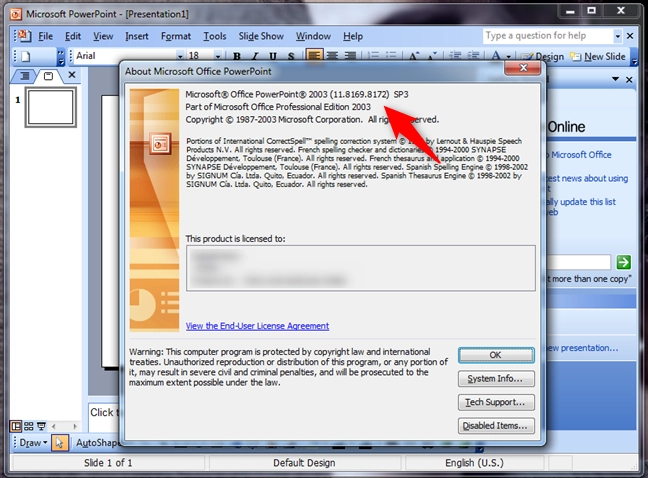Toggle bulleted list button

[391, 55]
